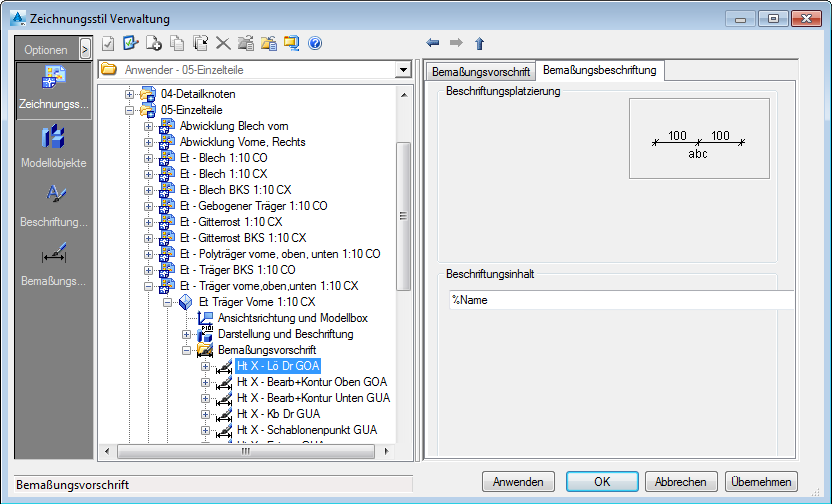Select Ht X - Bearb+Kontur Oben GOA
Viewport: 832px width, 504px height.
click(311, 382)
